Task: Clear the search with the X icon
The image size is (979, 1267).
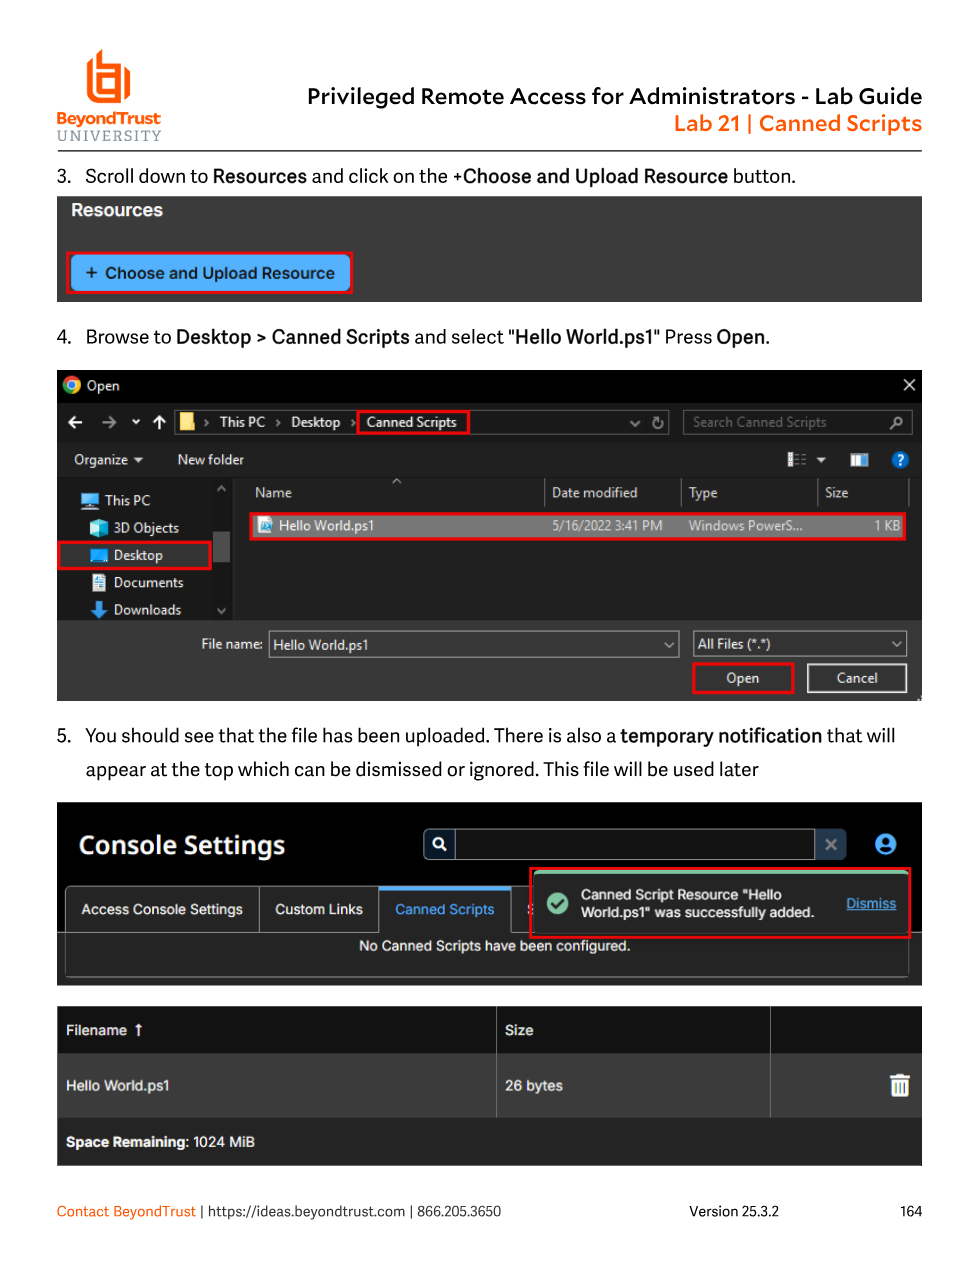Action: [831, 844]
